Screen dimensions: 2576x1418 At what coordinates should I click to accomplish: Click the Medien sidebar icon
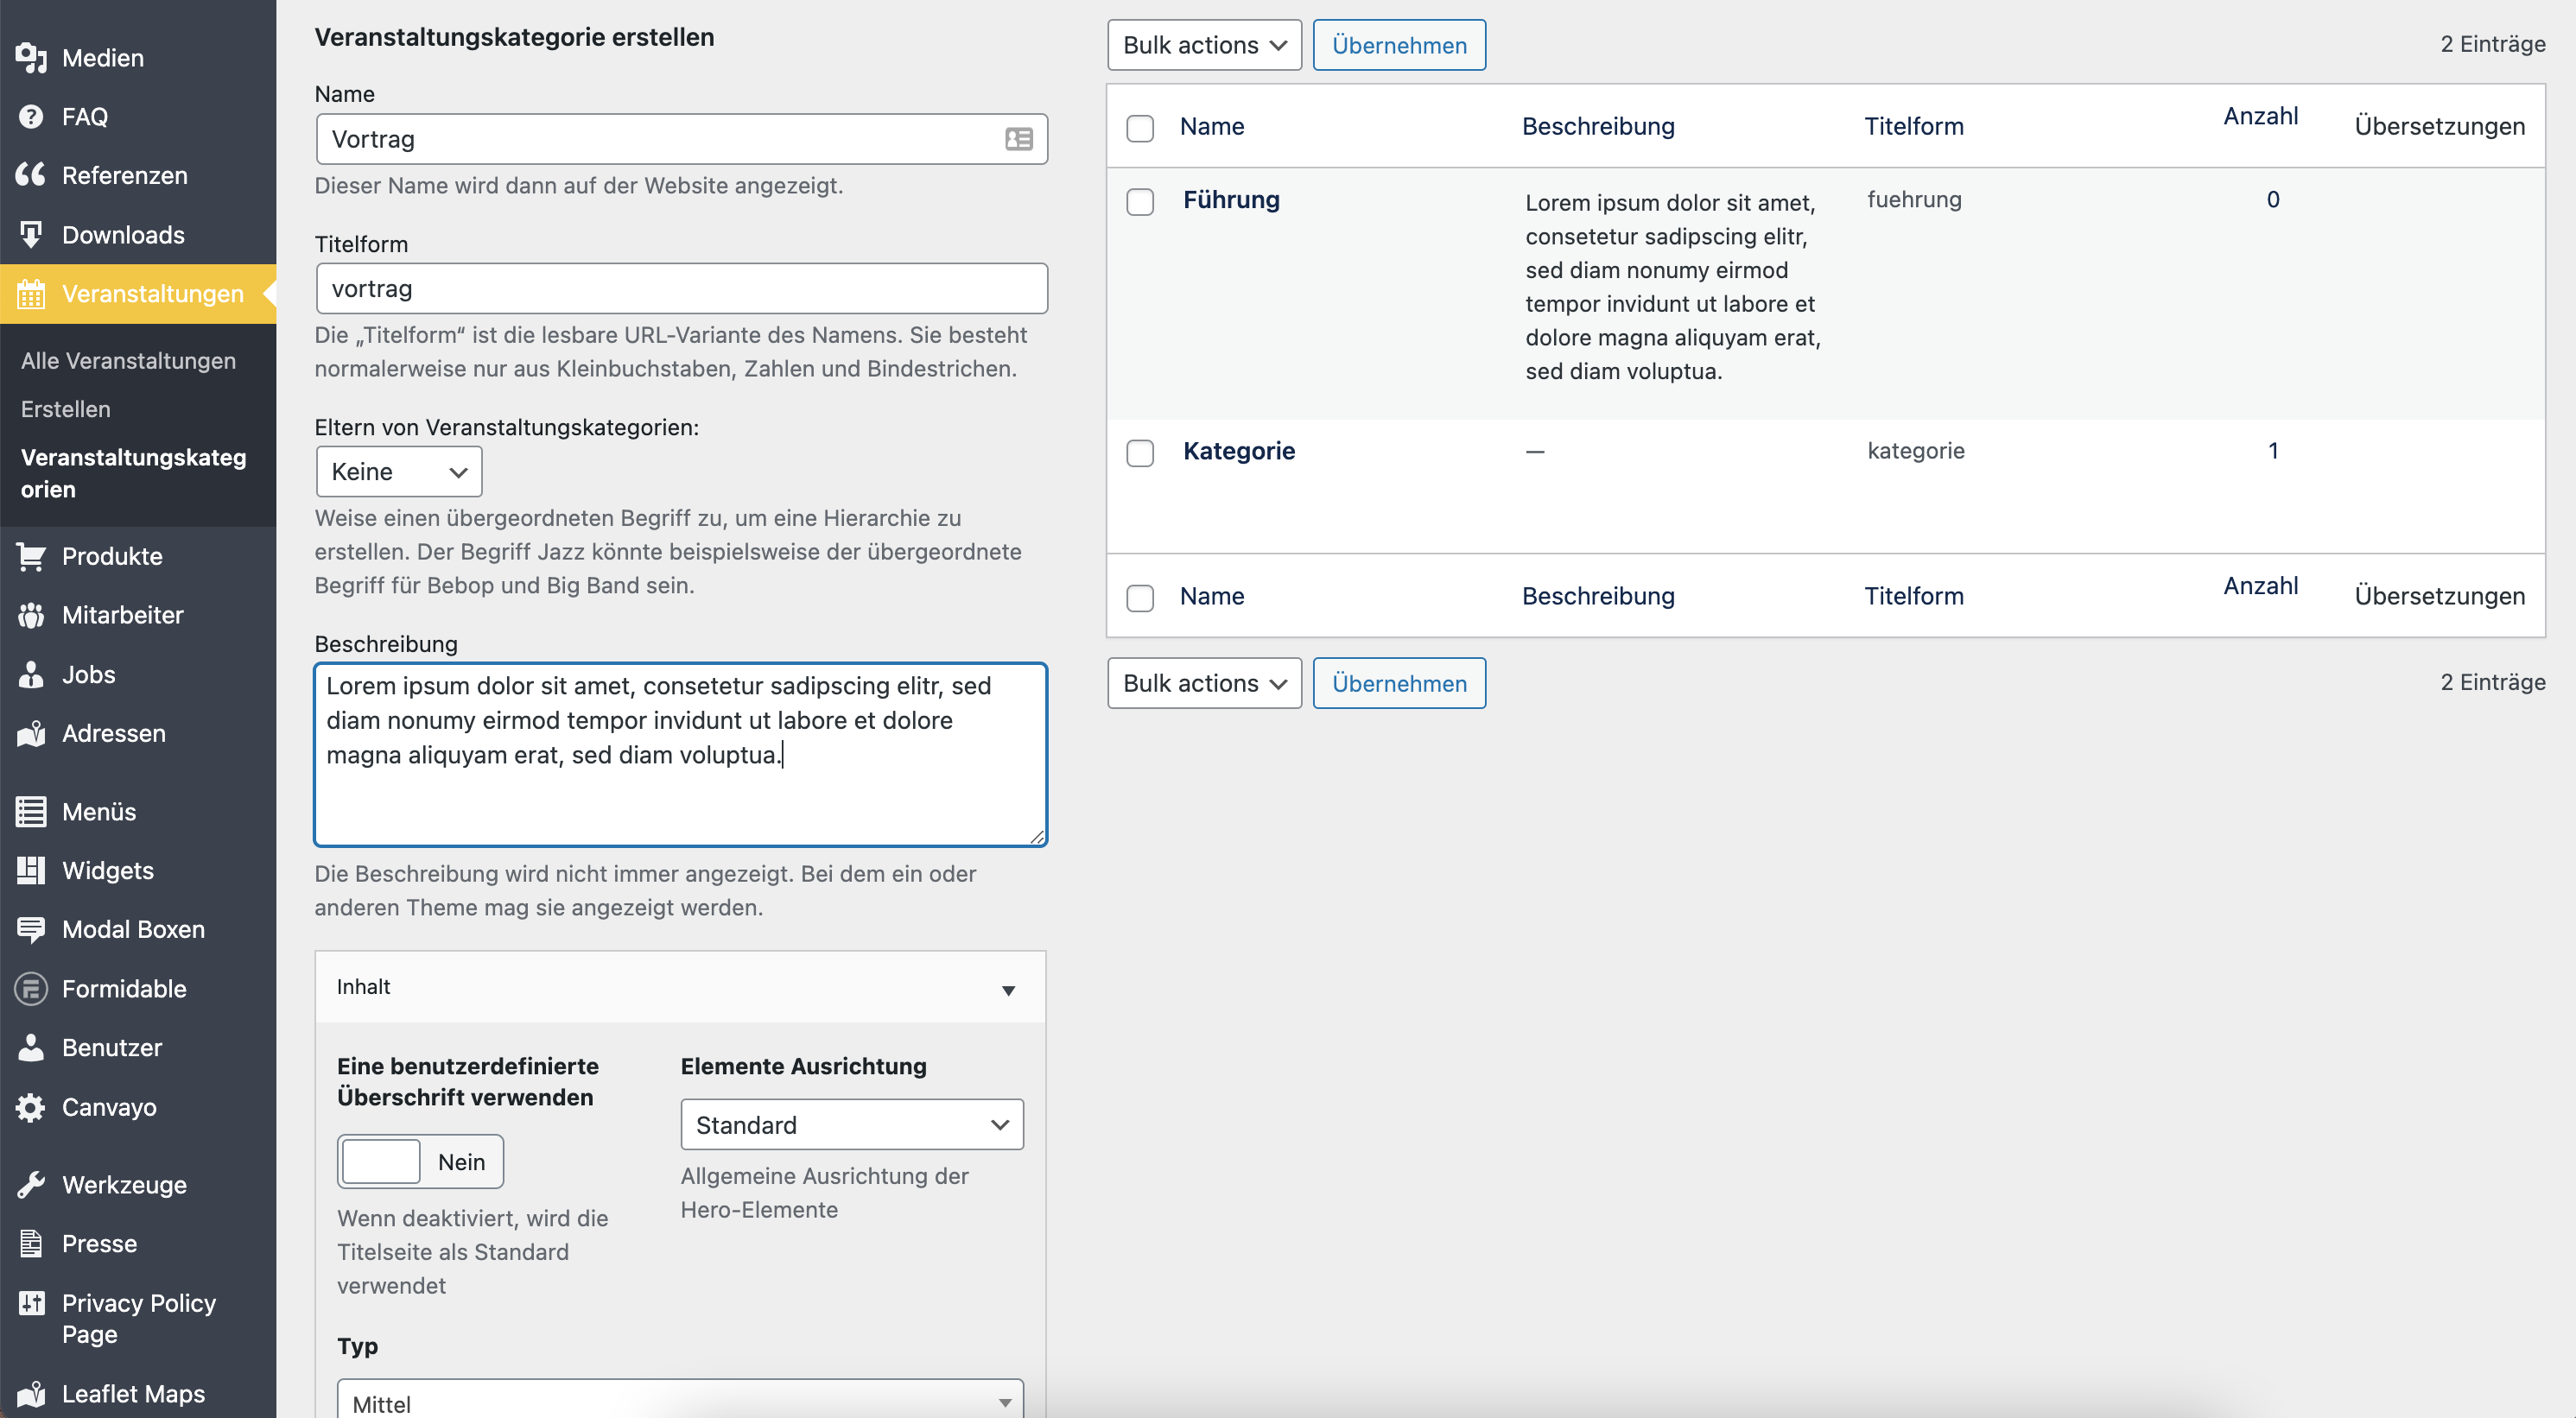[31, 58]
